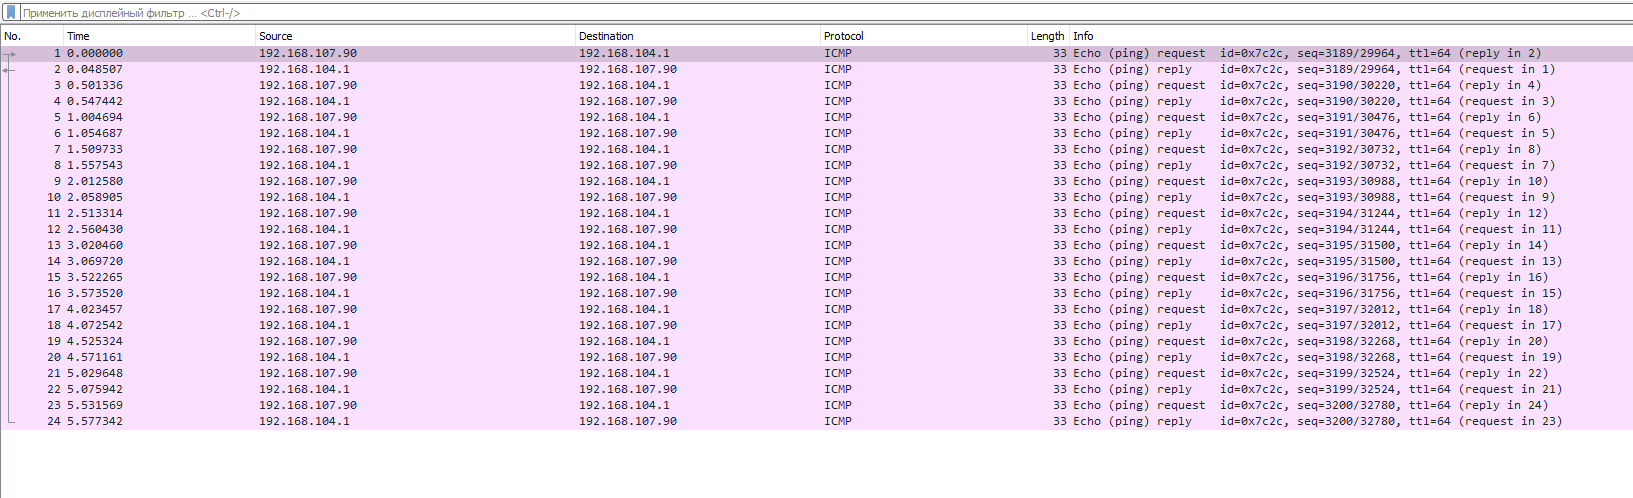Select packet 14 at time 3.069720
The image size is (1633, 498).
coord(816,262)
